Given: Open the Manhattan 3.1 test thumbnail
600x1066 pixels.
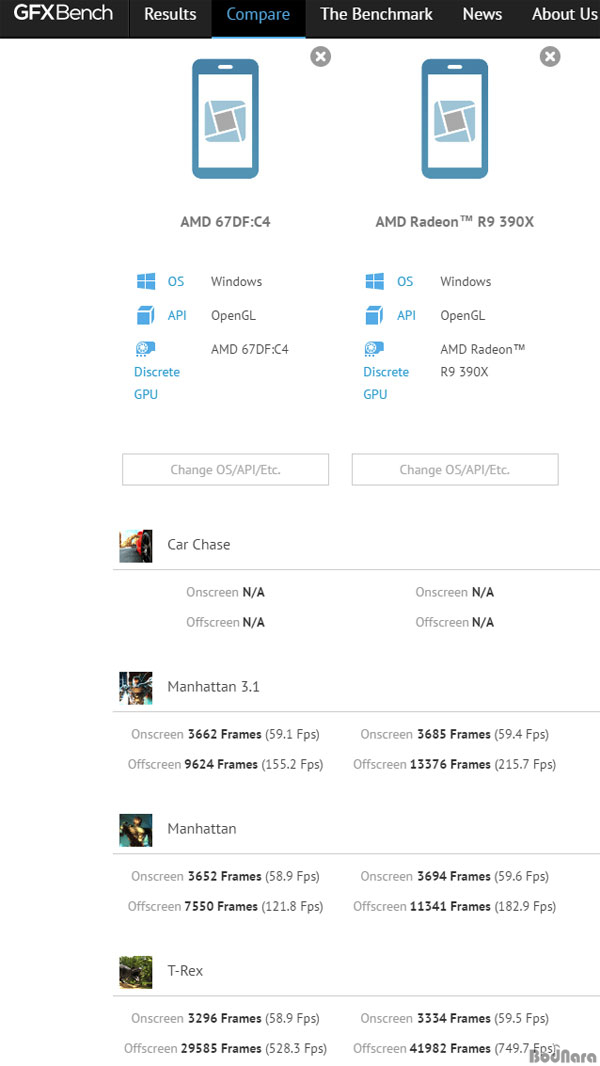Looking at the screenshot, I should [136, 687].
